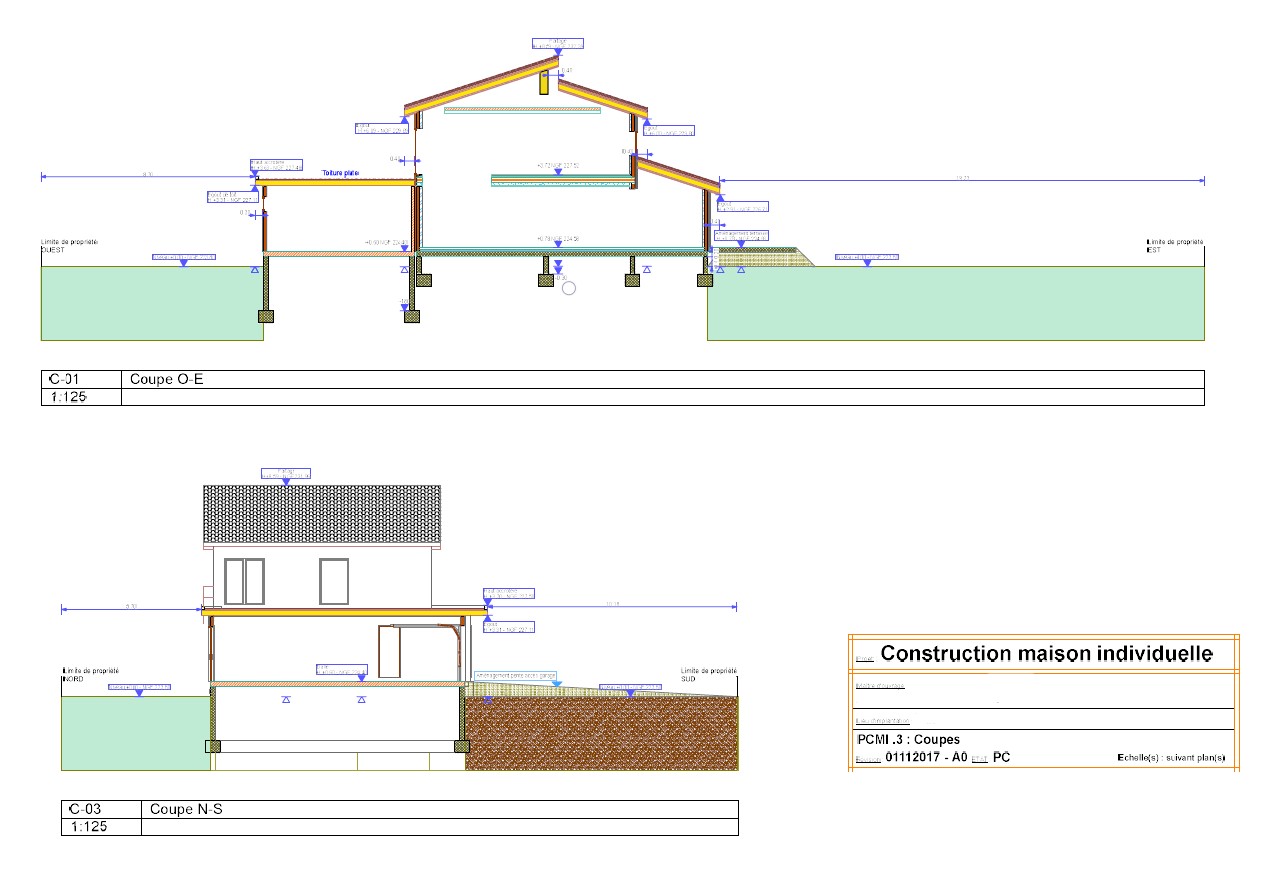Click the "Limite de propriété EST" label
This screenshot has width=1277, height=895.
[1174, 246]
